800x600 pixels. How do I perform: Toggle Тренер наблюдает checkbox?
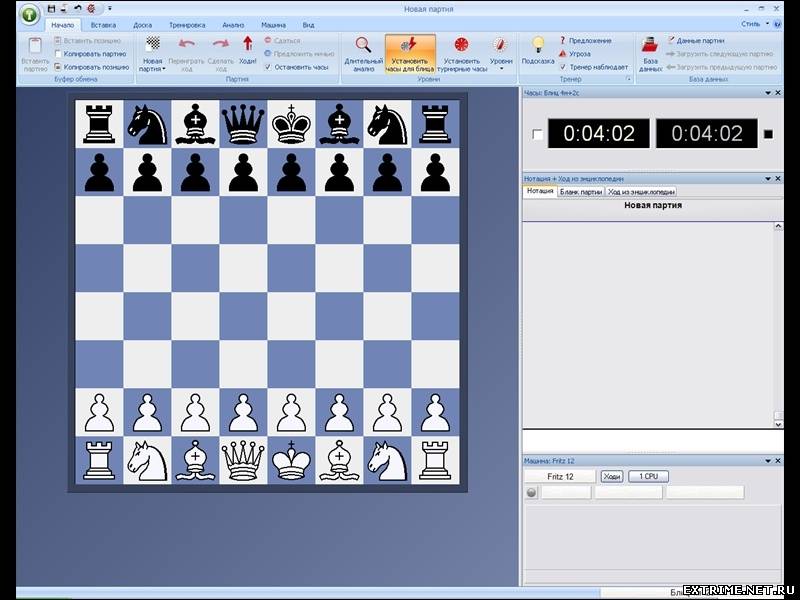click(x=563, y=67)
